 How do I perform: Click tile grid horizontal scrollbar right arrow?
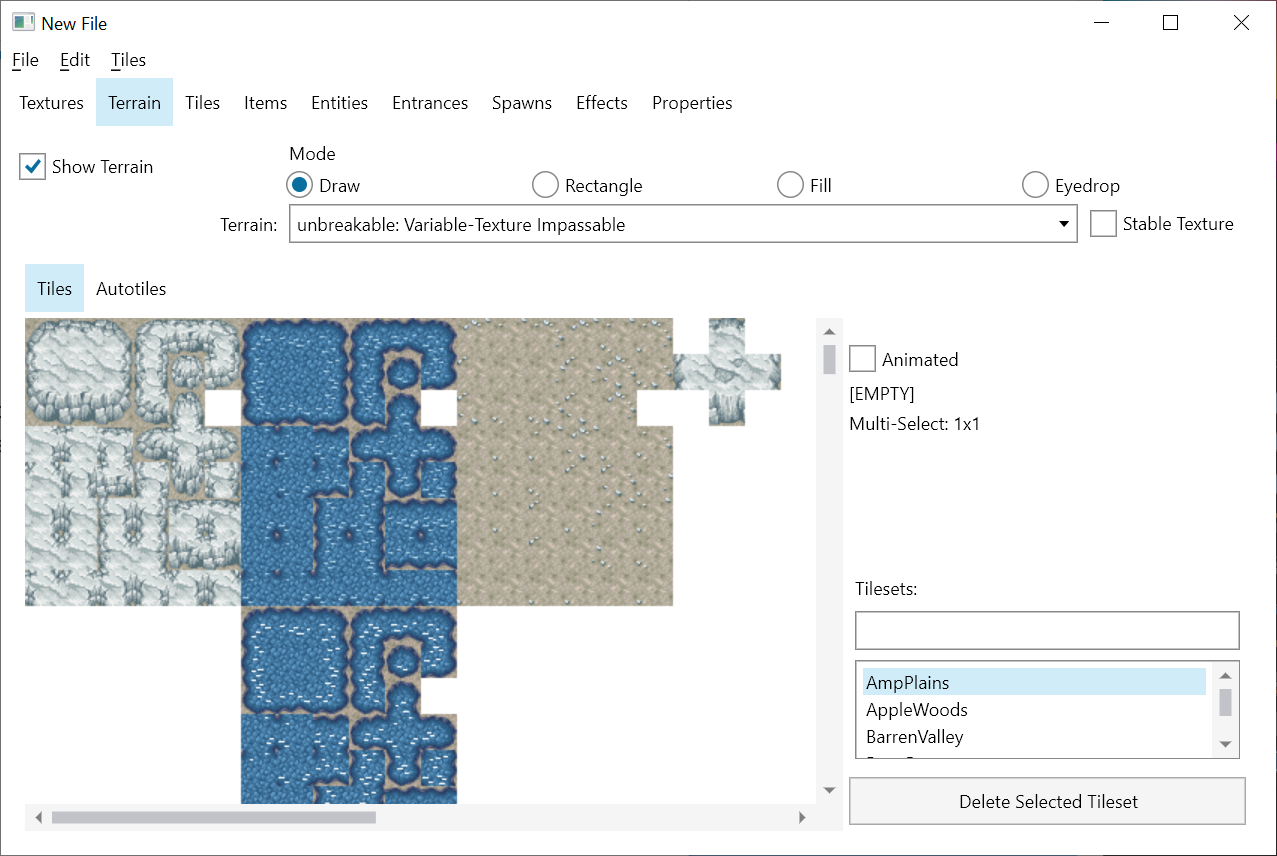coord(802,817)
